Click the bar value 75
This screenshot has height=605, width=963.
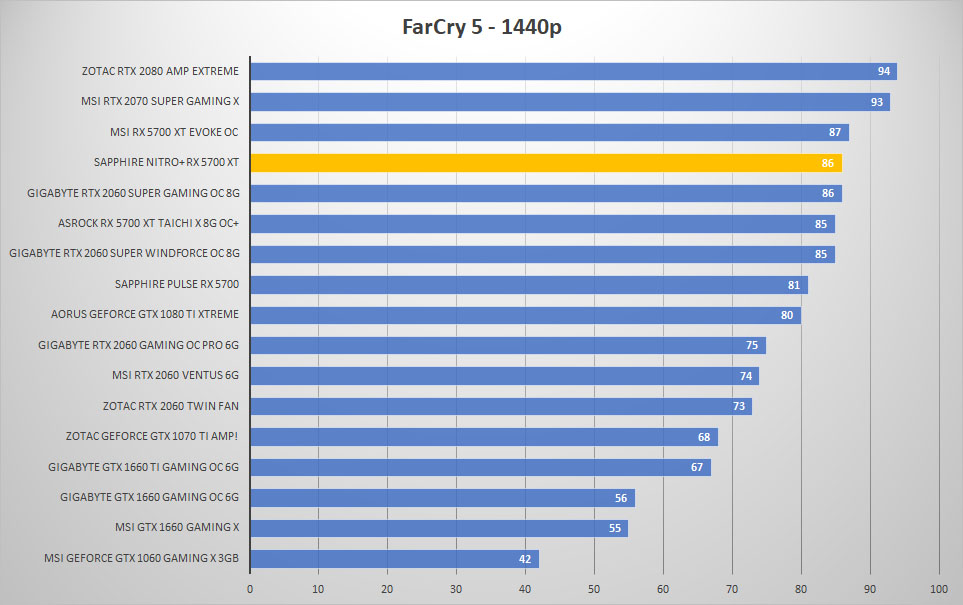click(752, 345)
